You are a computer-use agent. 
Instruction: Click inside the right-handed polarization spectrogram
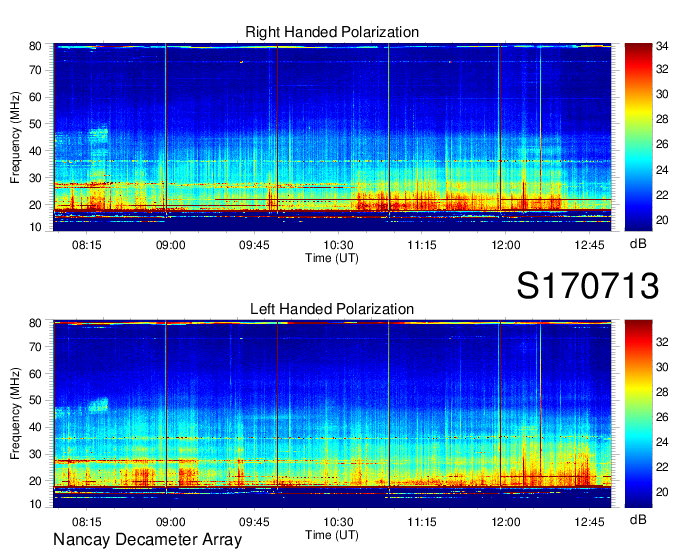pos(332,137)
